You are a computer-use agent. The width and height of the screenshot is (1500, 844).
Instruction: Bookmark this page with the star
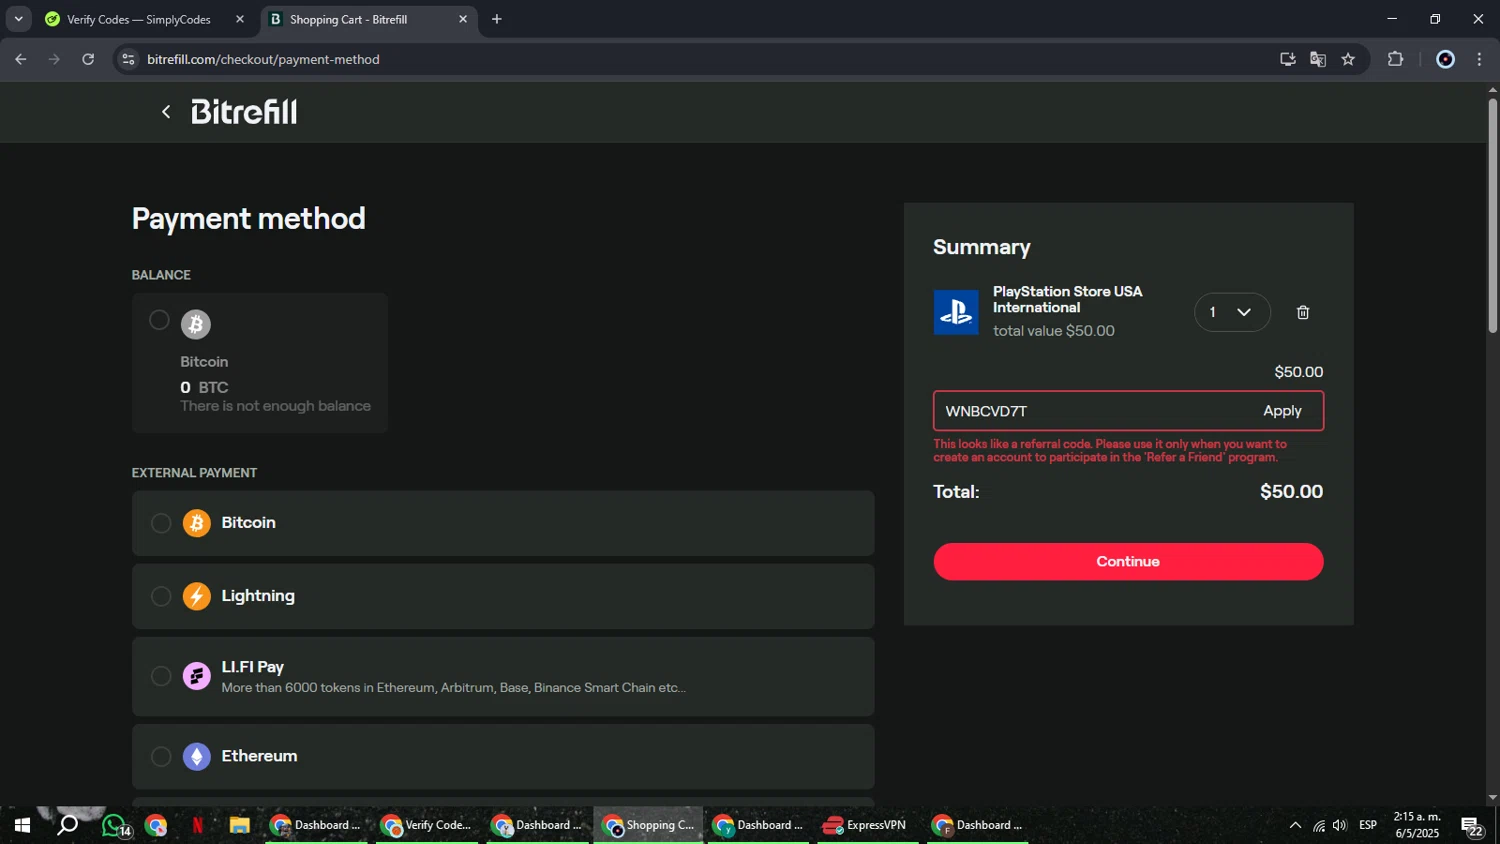[x=1348, y=59]
